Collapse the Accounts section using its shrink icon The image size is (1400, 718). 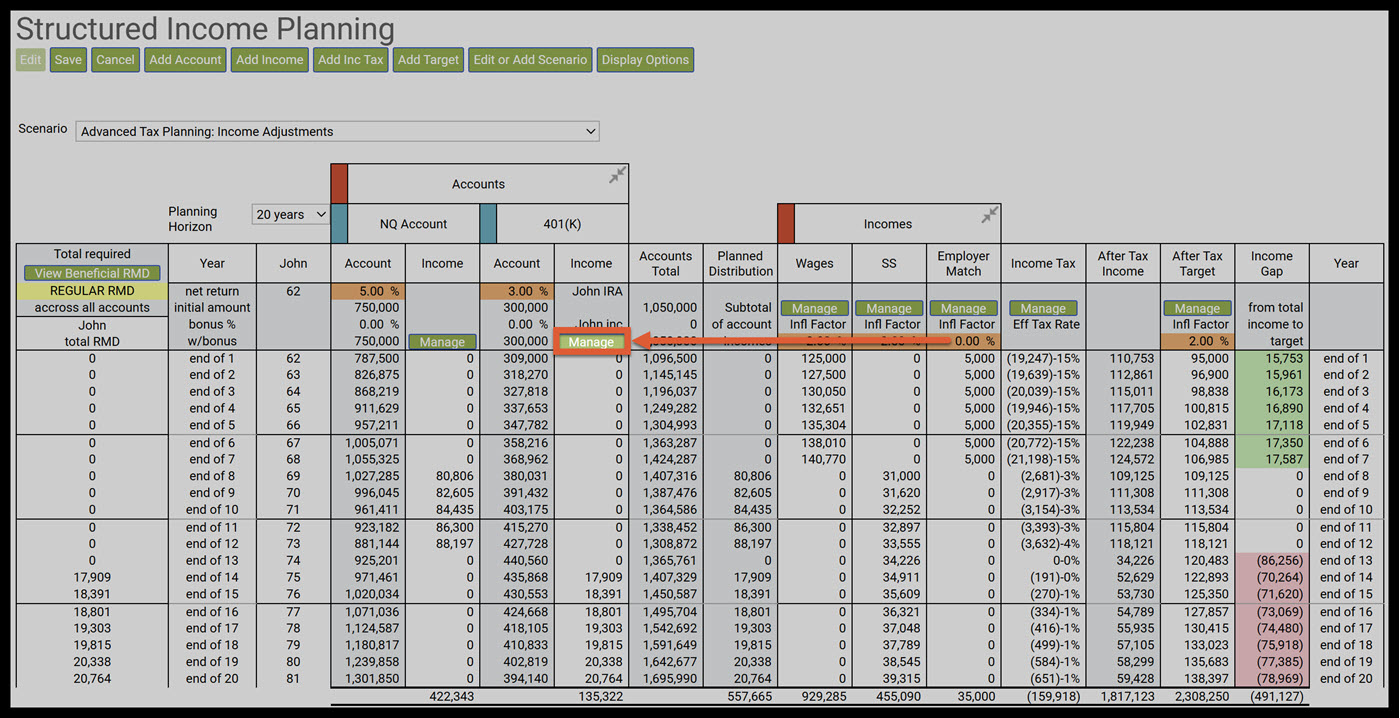pyautogui.click(x=617, y=175)
